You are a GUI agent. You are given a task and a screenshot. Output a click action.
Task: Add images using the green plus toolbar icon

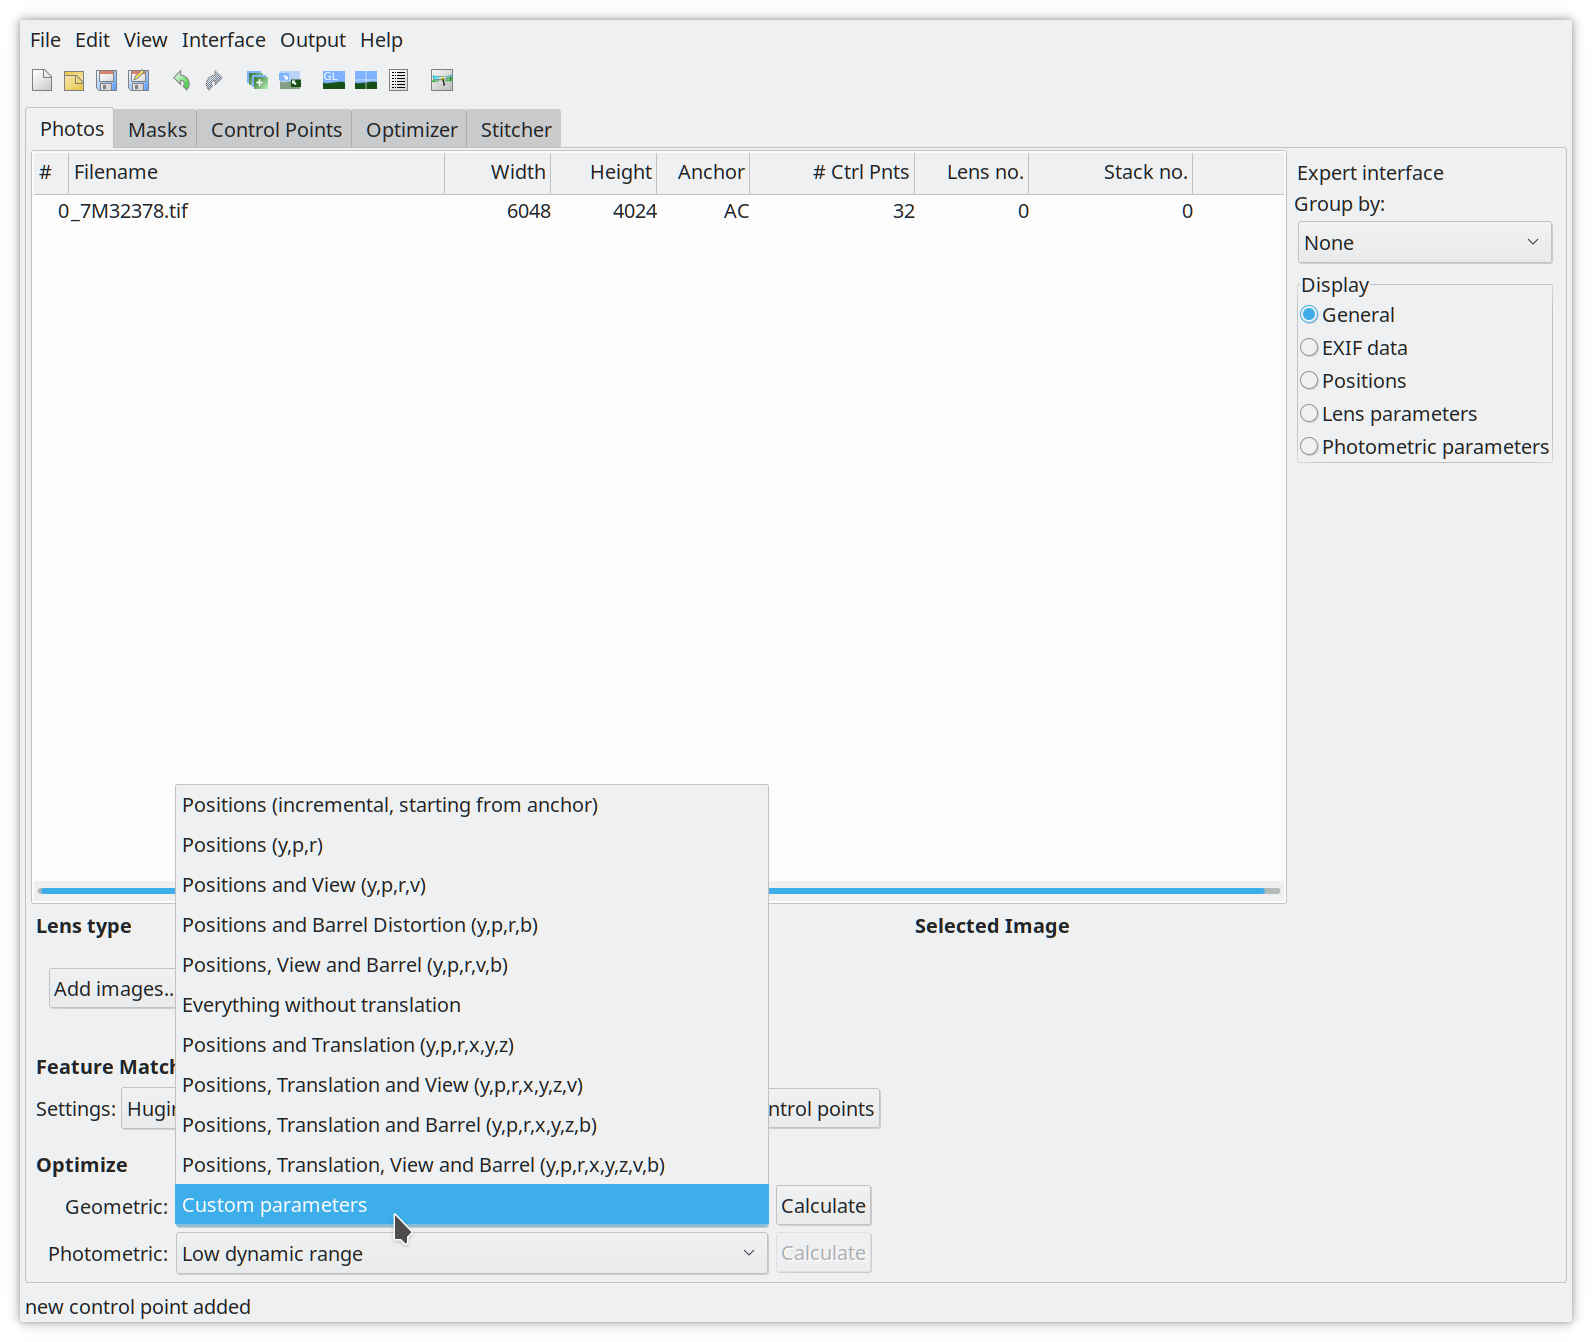[x=257, y=80]
